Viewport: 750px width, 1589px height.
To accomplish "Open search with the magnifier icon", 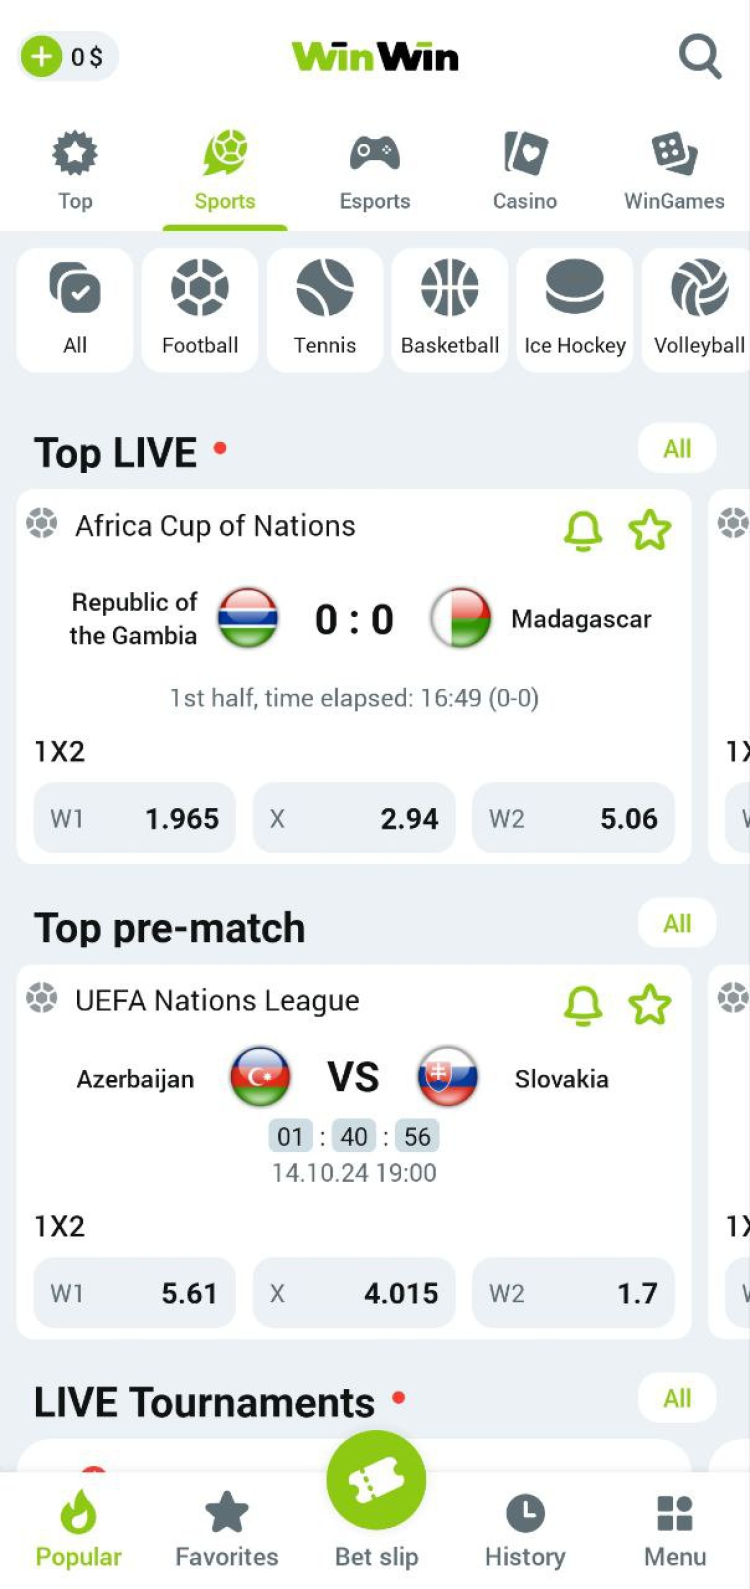I will (x=699, y=57).
